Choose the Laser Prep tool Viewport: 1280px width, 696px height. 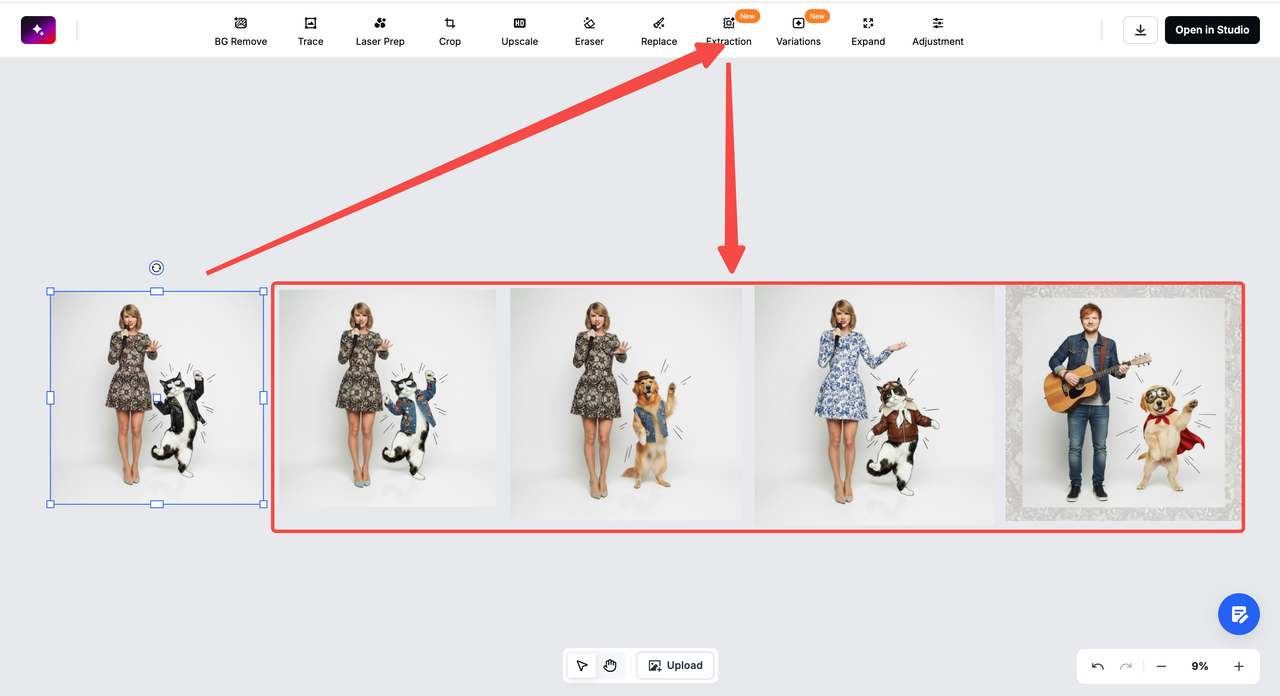pos(380,31)
